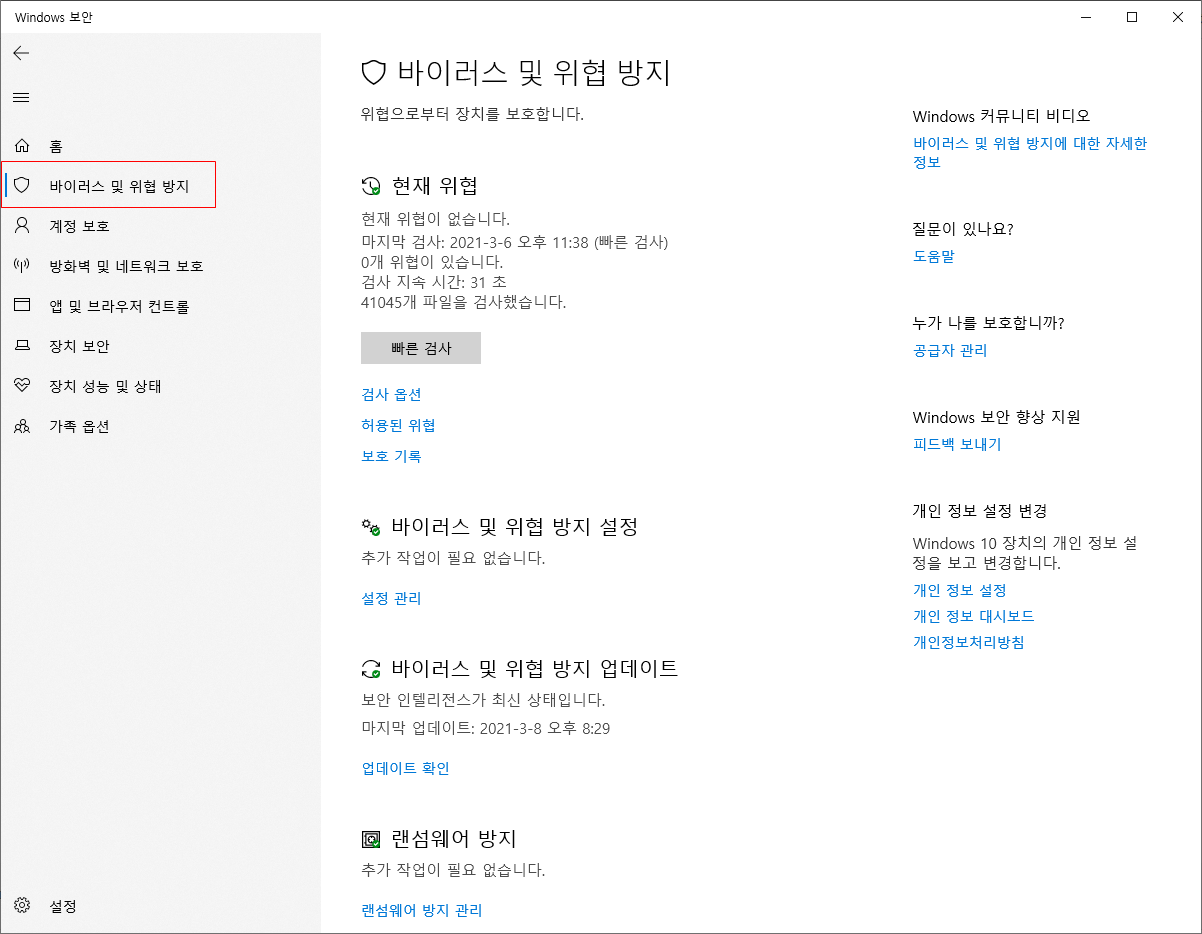Start a scan with 빠른 검사 button

[x=421, y=348]
